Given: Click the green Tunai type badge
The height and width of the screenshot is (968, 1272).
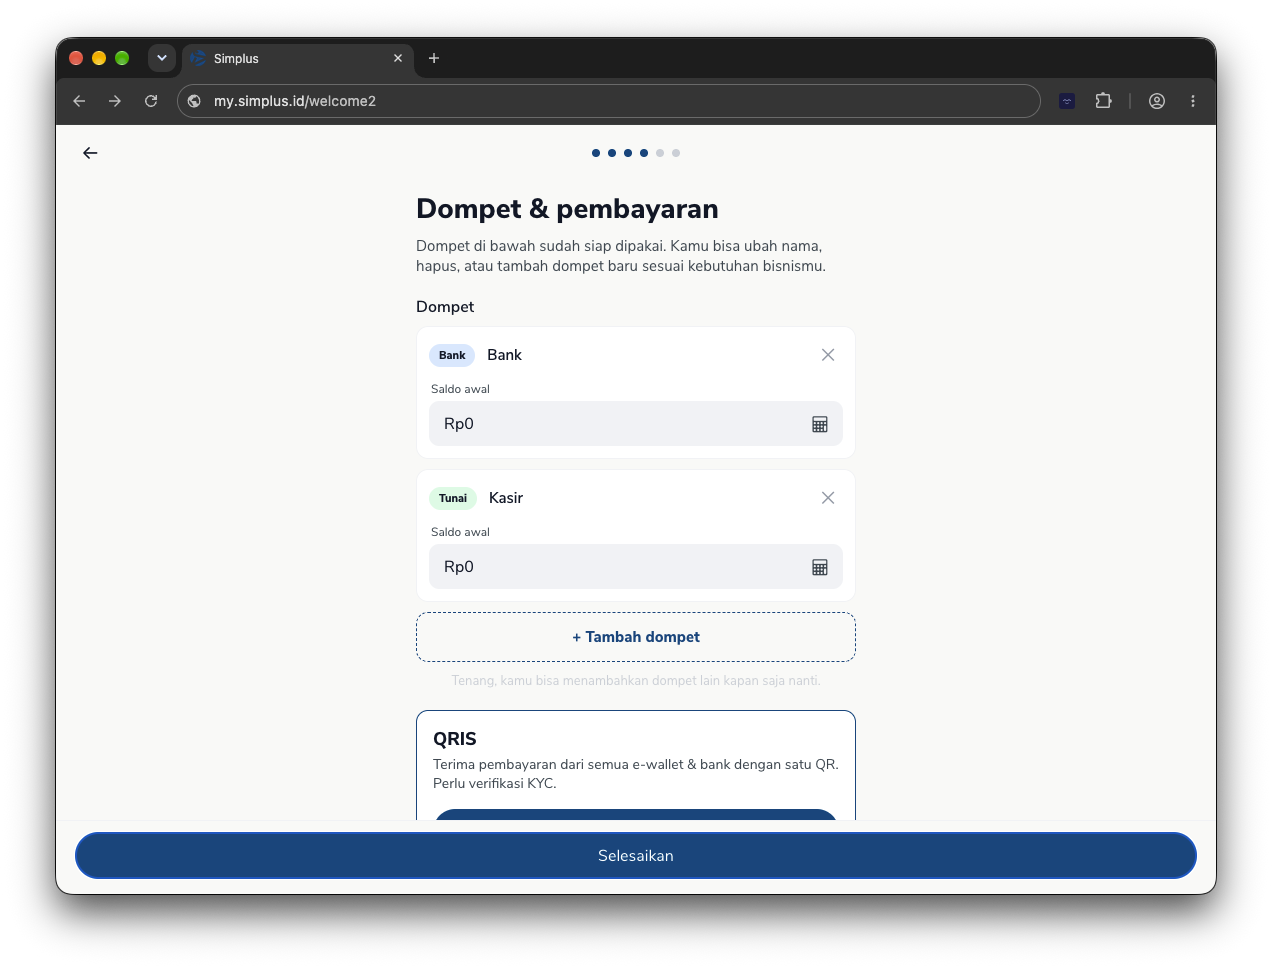Looking at the screenshot, I should 453,498.
